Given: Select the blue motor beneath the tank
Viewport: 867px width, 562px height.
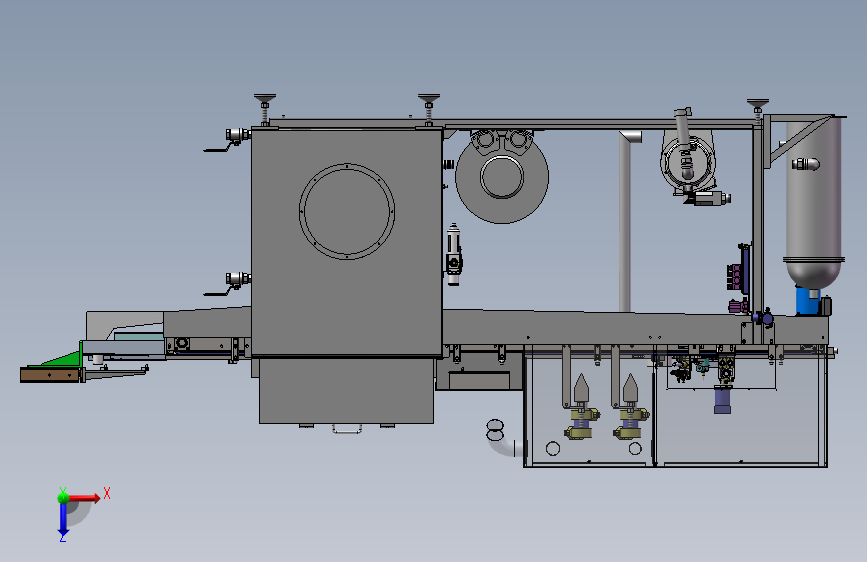Looking at the screenshot, I should pyautogui.click(x=808, y=300).
